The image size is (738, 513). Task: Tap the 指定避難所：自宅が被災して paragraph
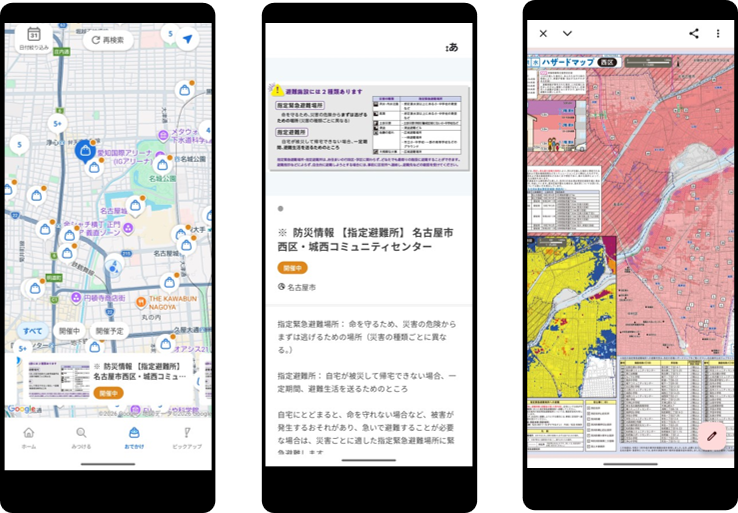367,383
